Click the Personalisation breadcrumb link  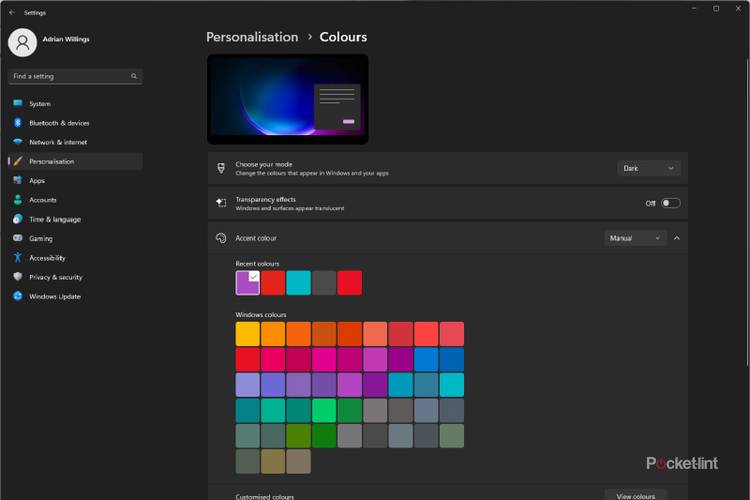click(252, 37)
